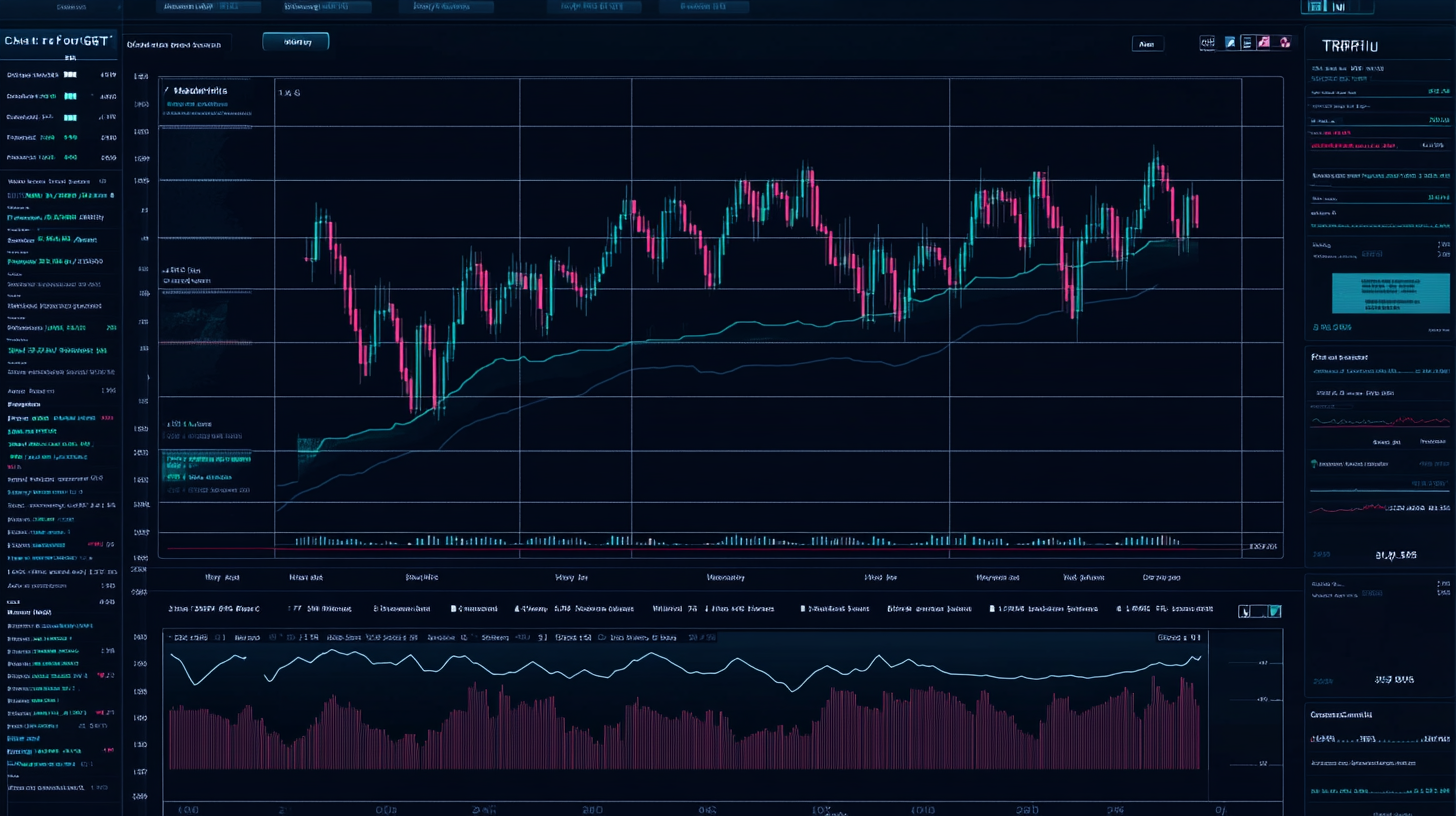Open the grid settings icon in the top toolbar
The height and width of the screenshot is (816, 1456).
tap(1247, 43)
